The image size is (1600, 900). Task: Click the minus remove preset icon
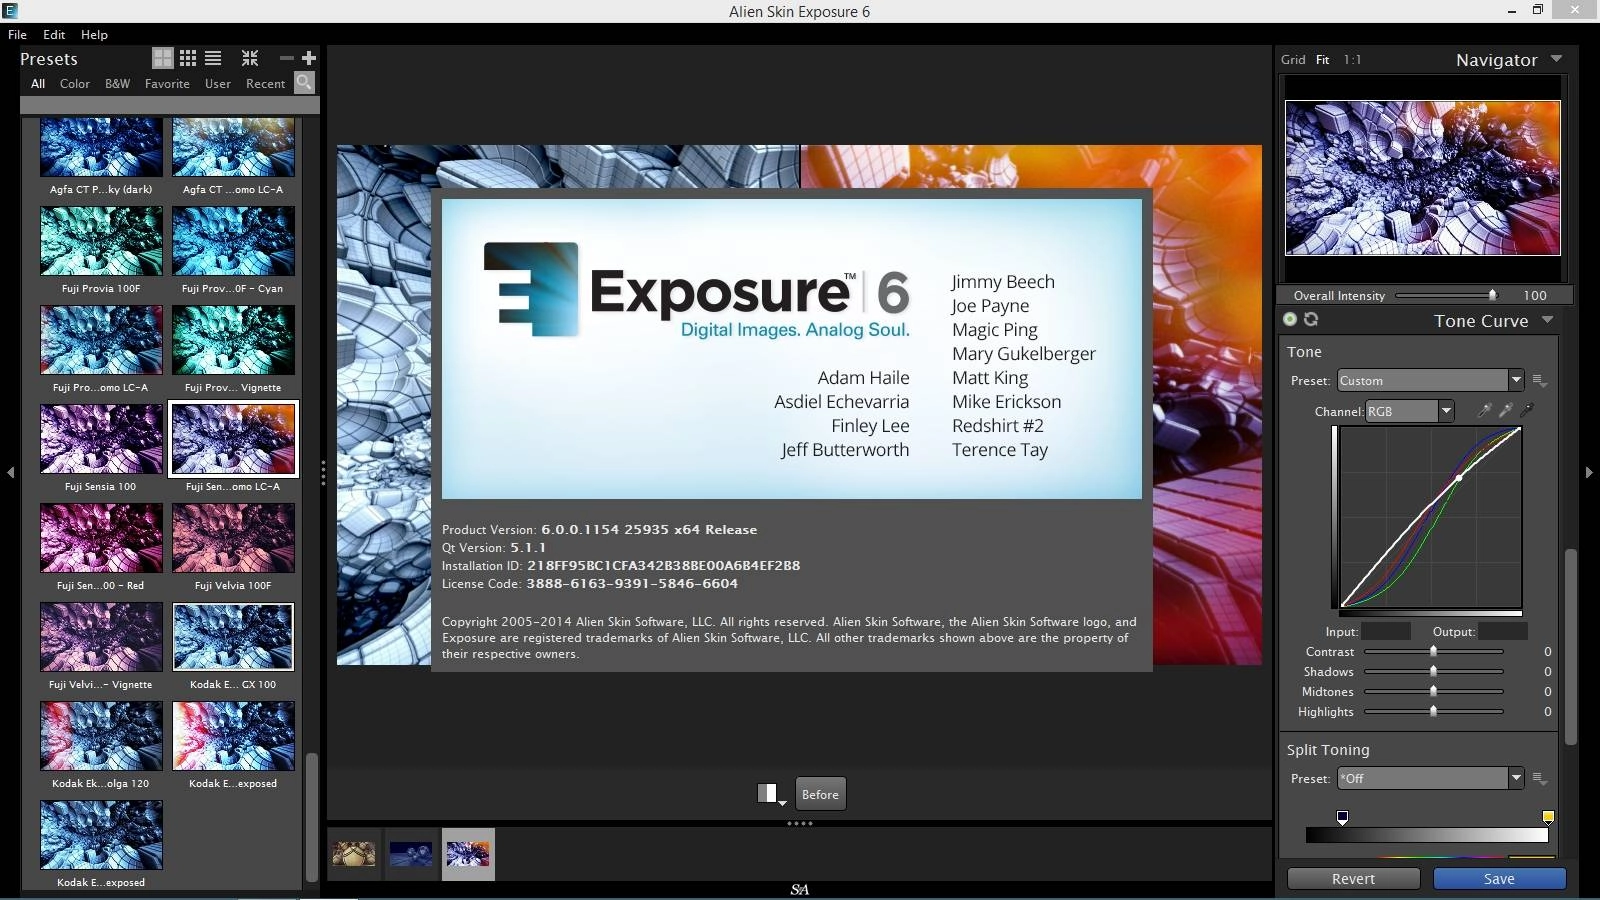(286, 58)
